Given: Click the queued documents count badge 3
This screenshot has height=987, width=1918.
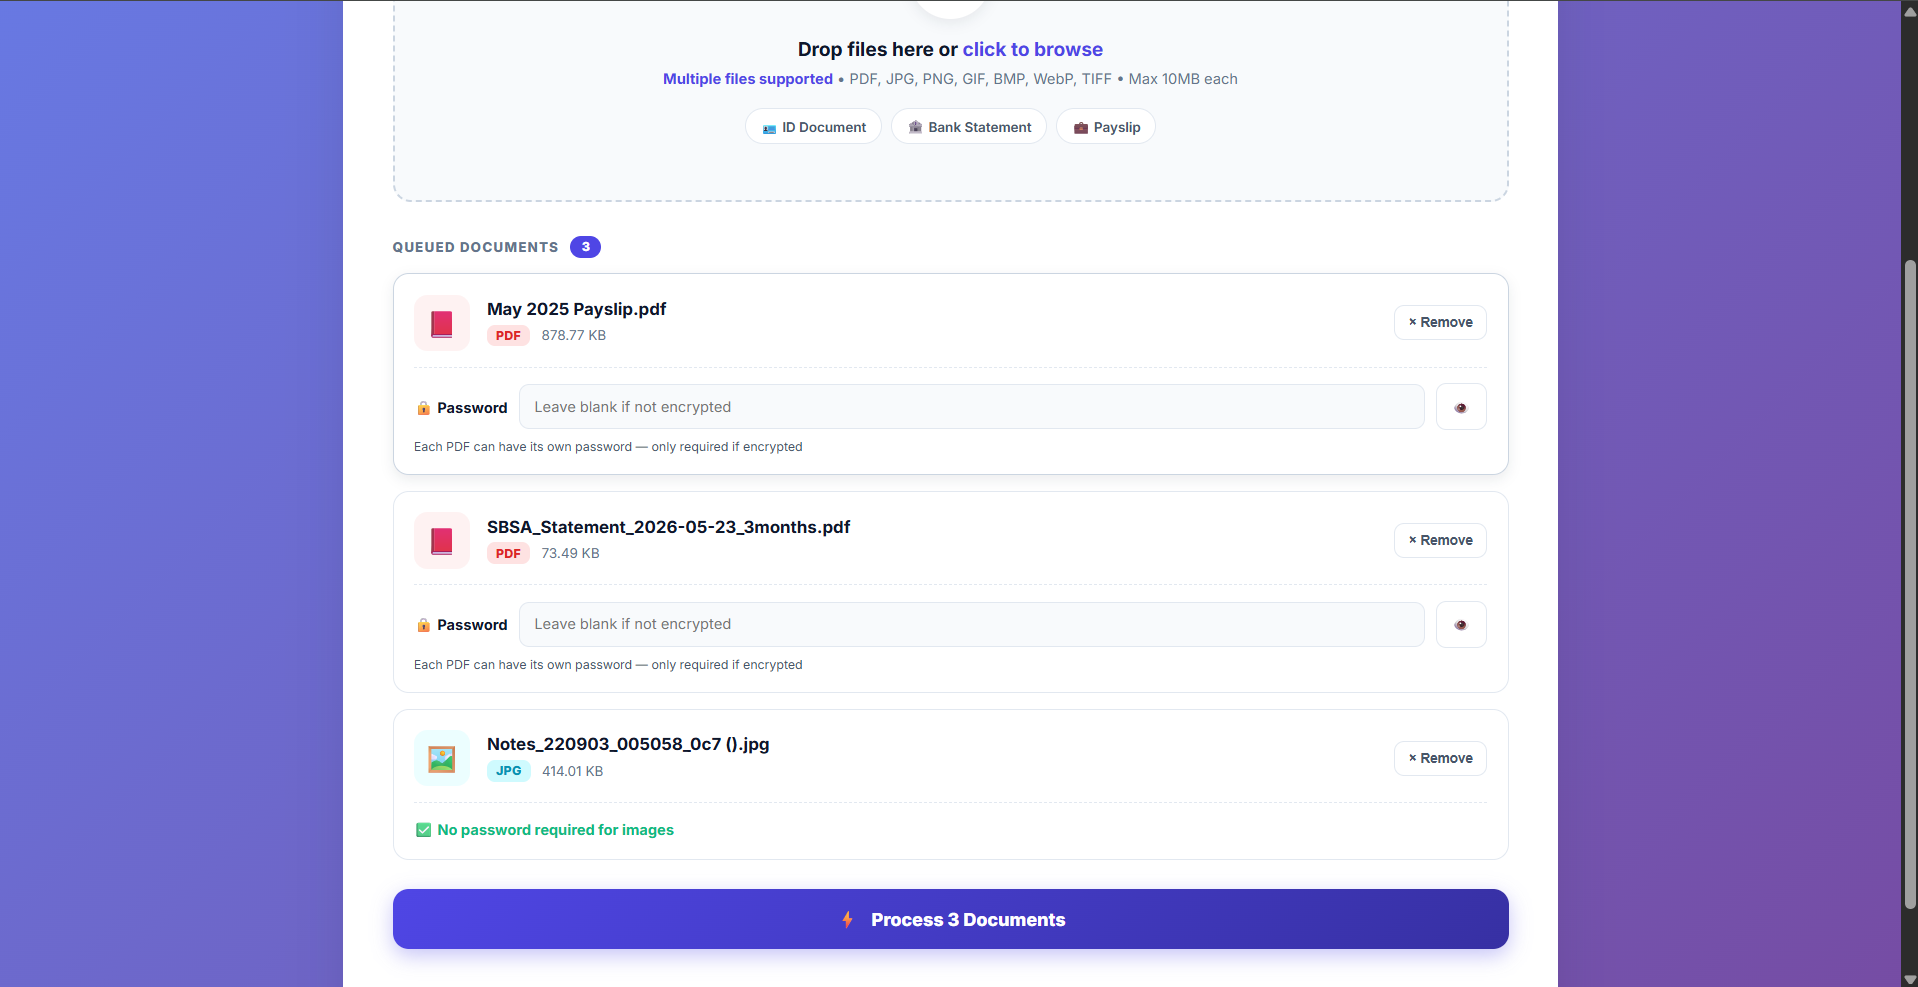Looking at the screenshot, I should 585,247.
